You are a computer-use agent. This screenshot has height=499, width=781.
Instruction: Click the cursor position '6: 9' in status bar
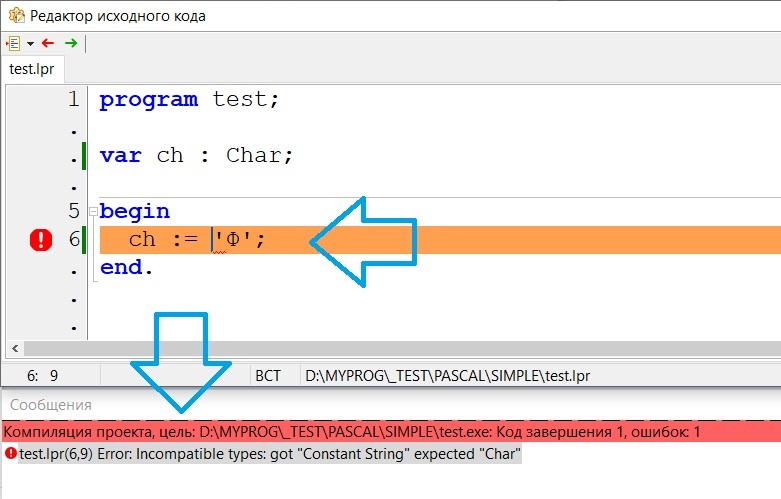(x=42, y=375)
